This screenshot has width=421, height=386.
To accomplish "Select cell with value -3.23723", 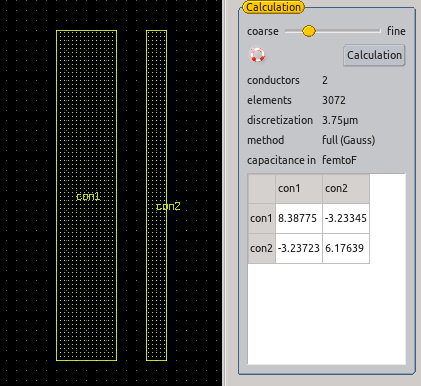I will click(x=299, y=248).
